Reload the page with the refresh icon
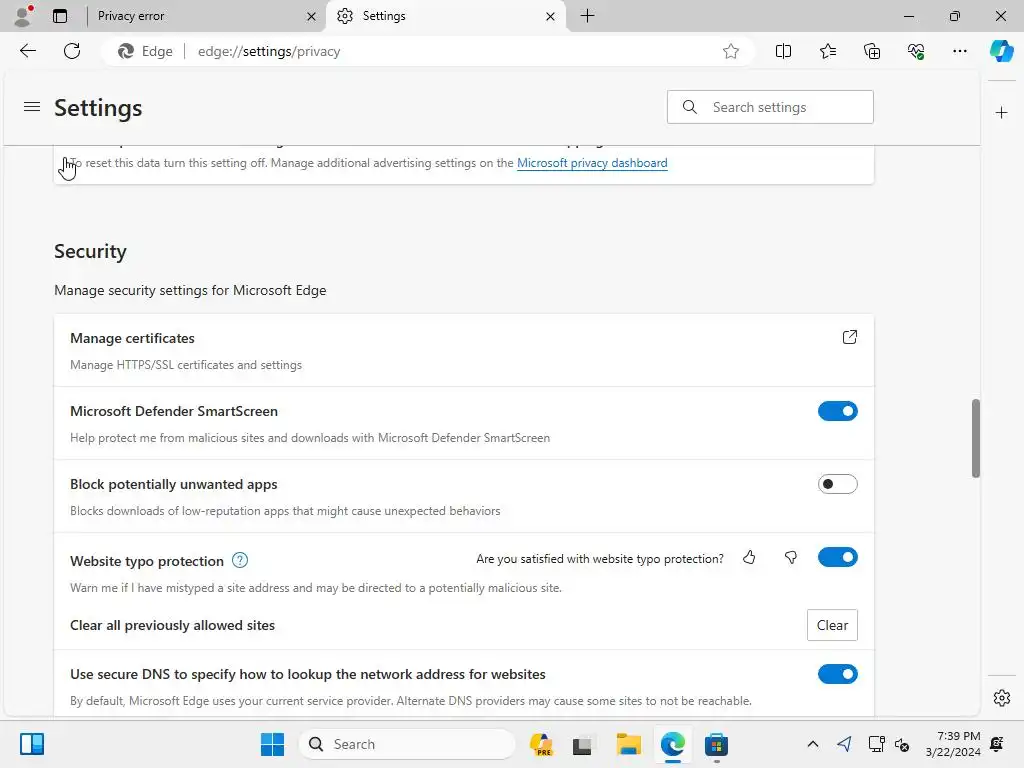The width and height of the screenshot is (1024, 768). (x=72, y=51)
